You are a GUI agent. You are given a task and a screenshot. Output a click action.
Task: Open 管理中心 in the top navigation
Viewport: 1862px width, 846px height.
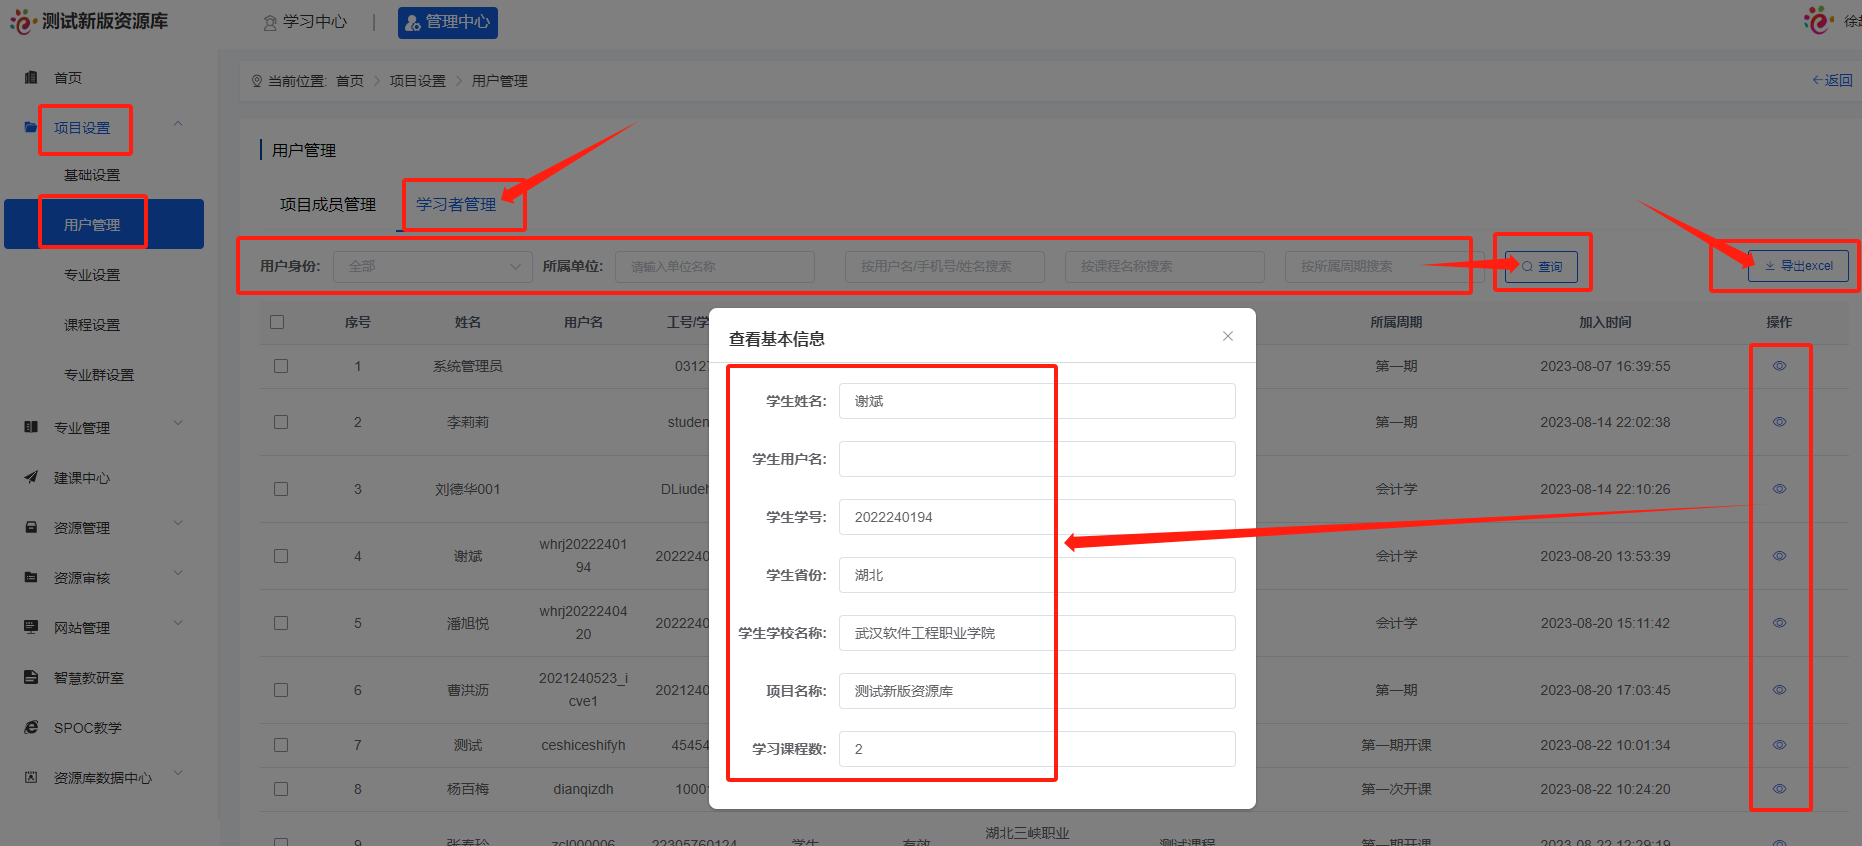coord(448,22)
